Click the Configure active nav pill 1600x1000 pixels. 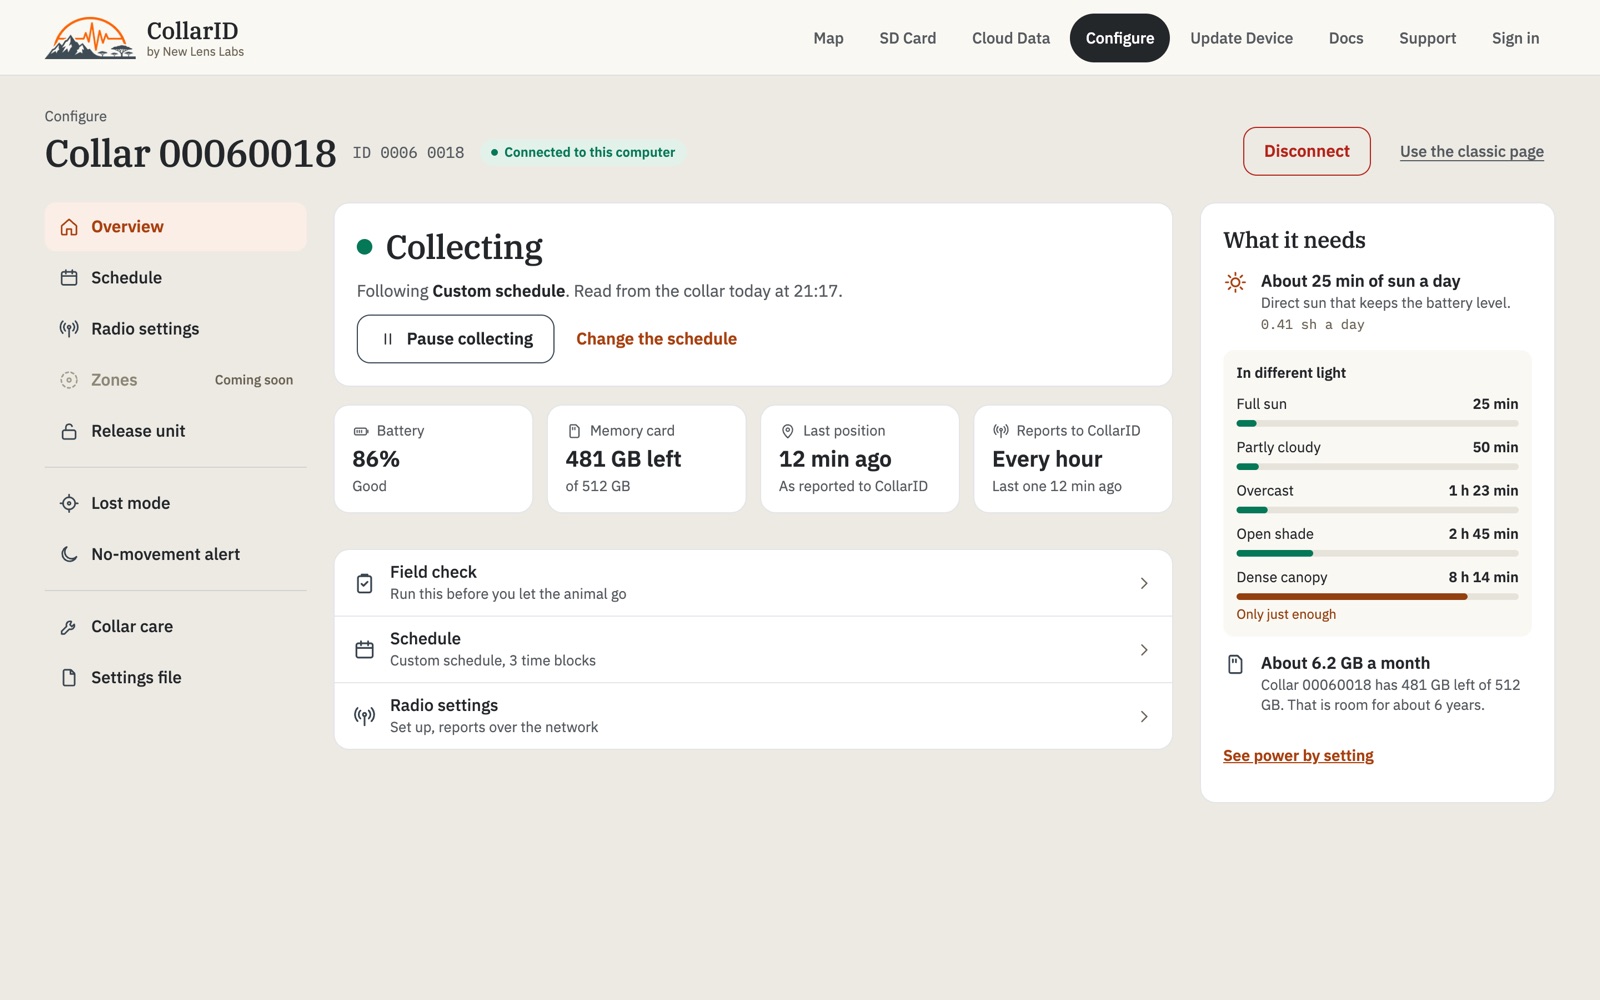(1120, 38)
